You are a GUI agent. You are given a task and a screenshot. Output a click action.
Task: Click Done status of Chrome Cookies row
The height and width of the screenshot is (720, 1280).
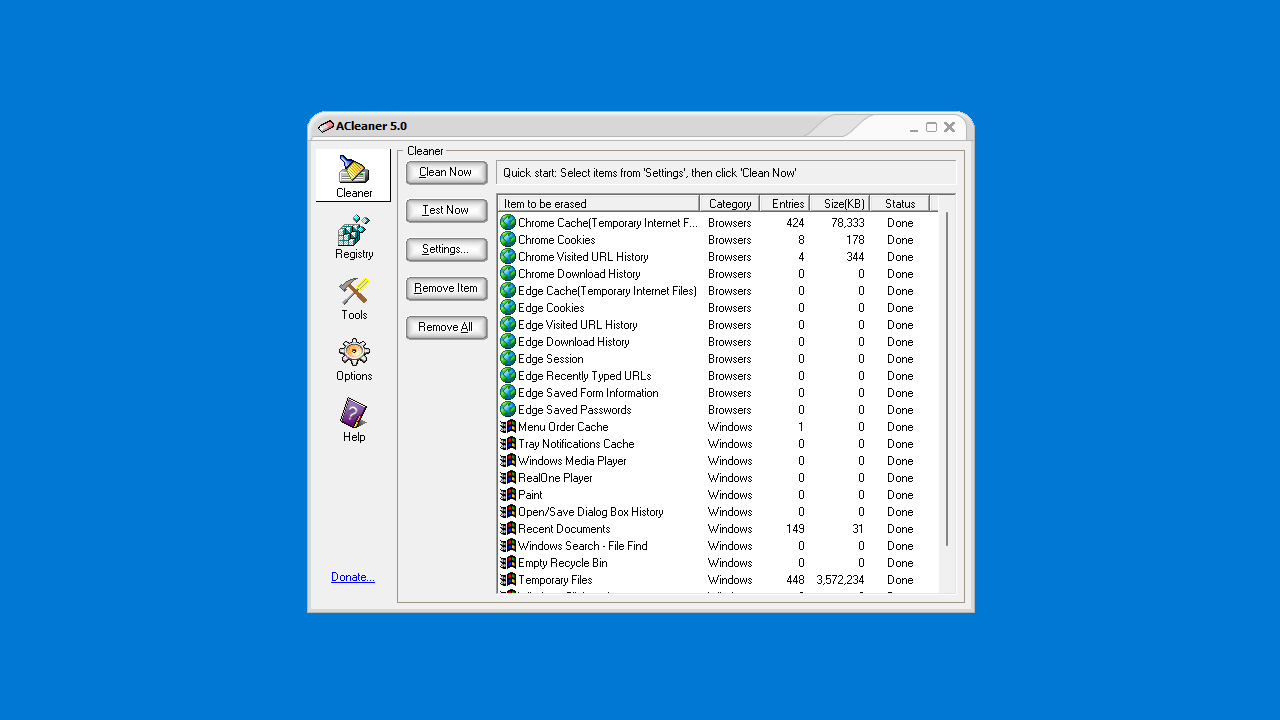click(900, 240)
